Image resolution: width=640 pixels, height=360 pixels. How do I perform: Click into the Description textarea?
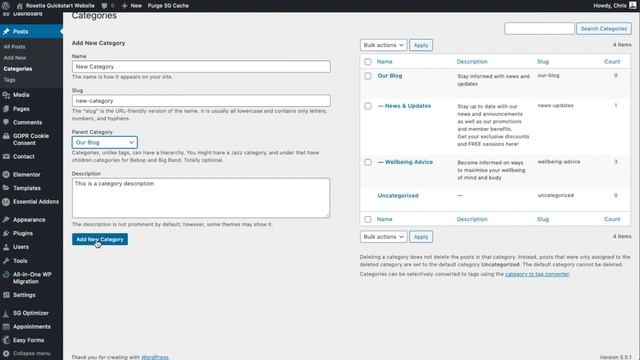tap(201, 198)
